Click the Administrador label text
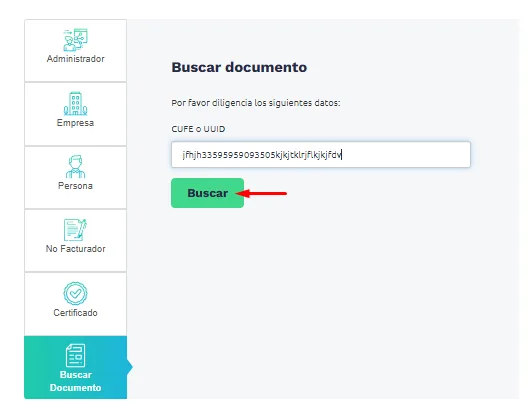 pyautogui.click(x=75, y=59)
